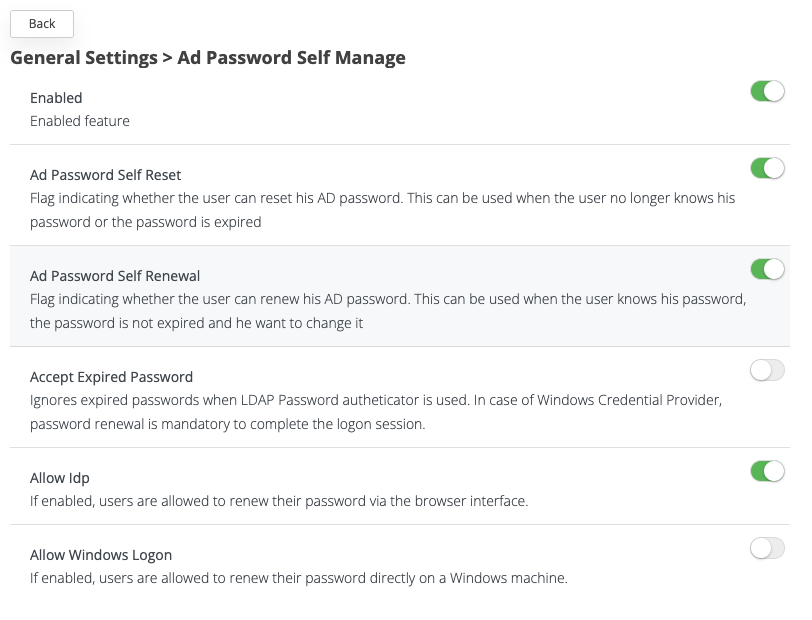Image resolution: width=812 pixels, height=620 pixels.
Task: Click the General Settings breadcrumb heading
Action: click(83, 58)
